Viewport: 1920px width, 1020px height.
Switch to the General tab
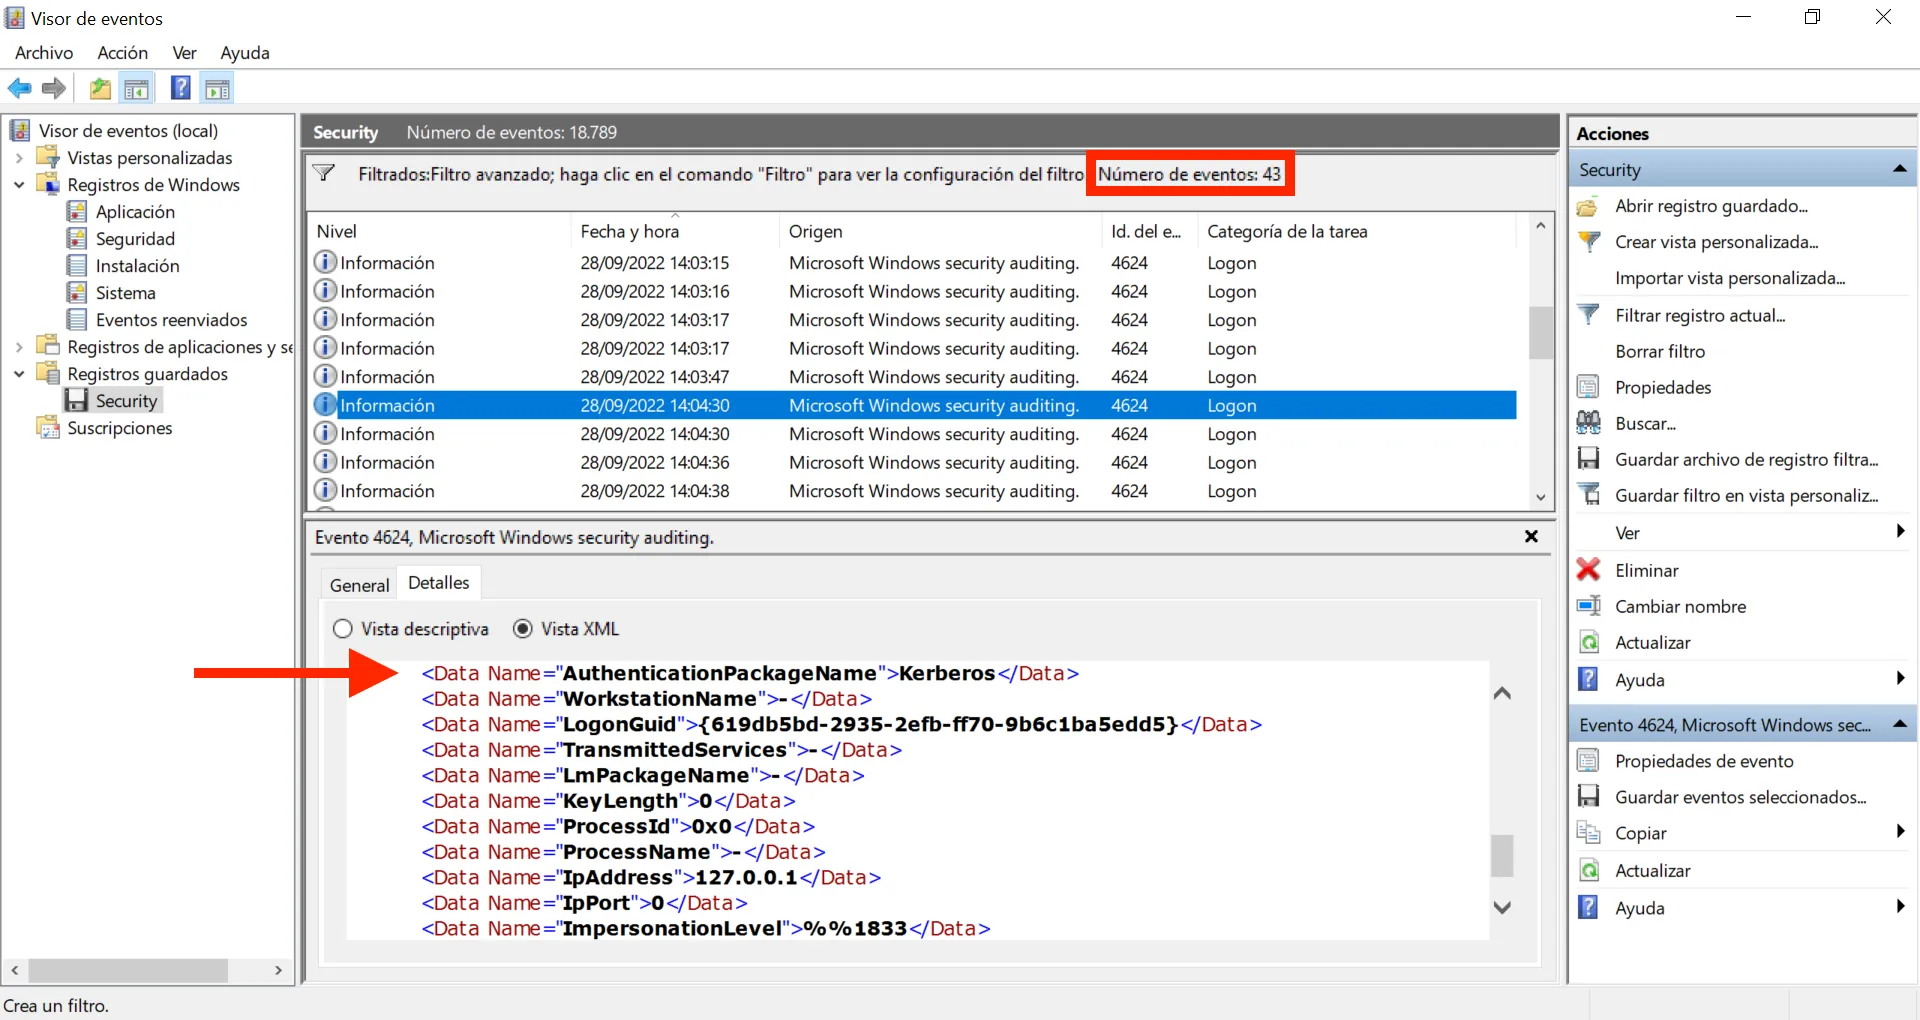click(359, 585)
